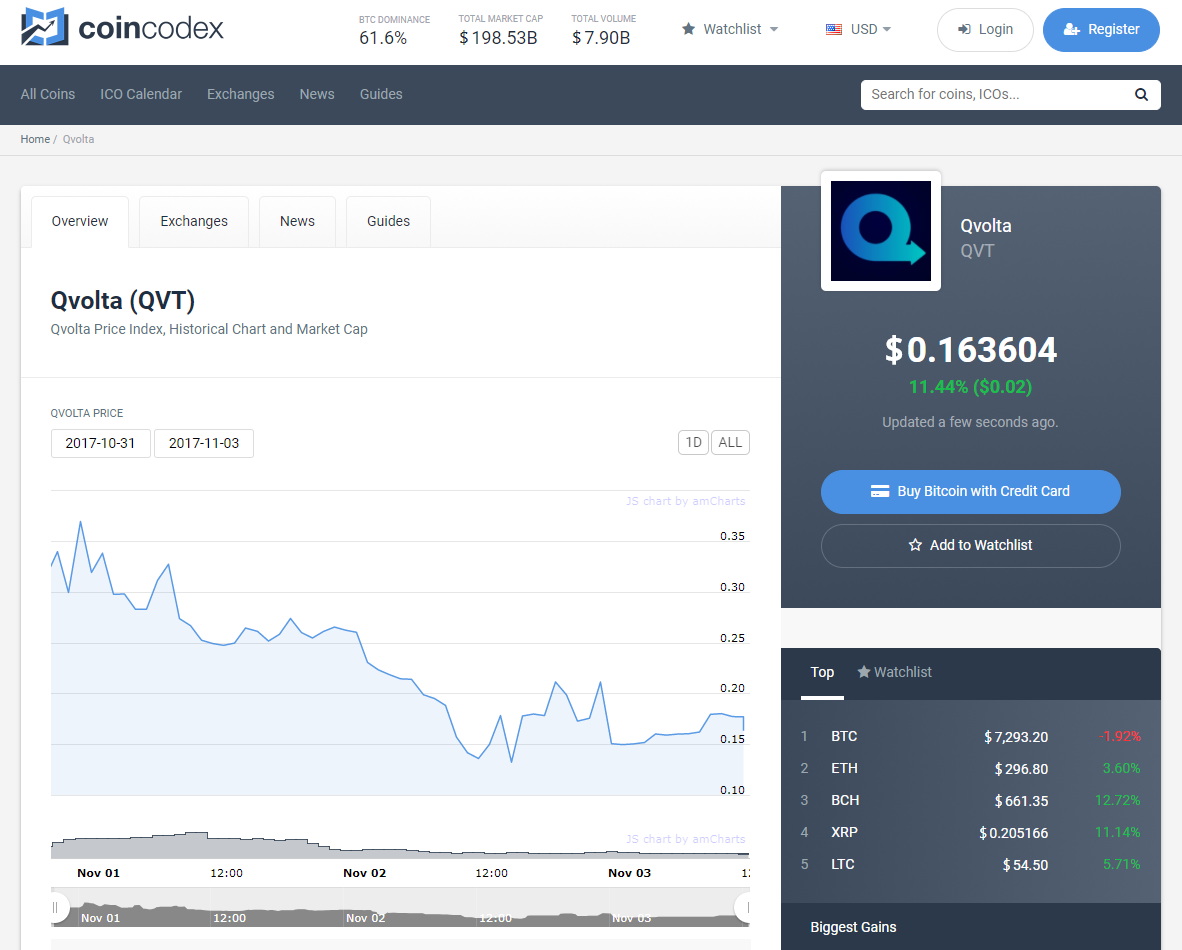Click the Total Market Cap value $198.53B
The width and height of the screenshot is (1182, 950).
tap(498, 38)
